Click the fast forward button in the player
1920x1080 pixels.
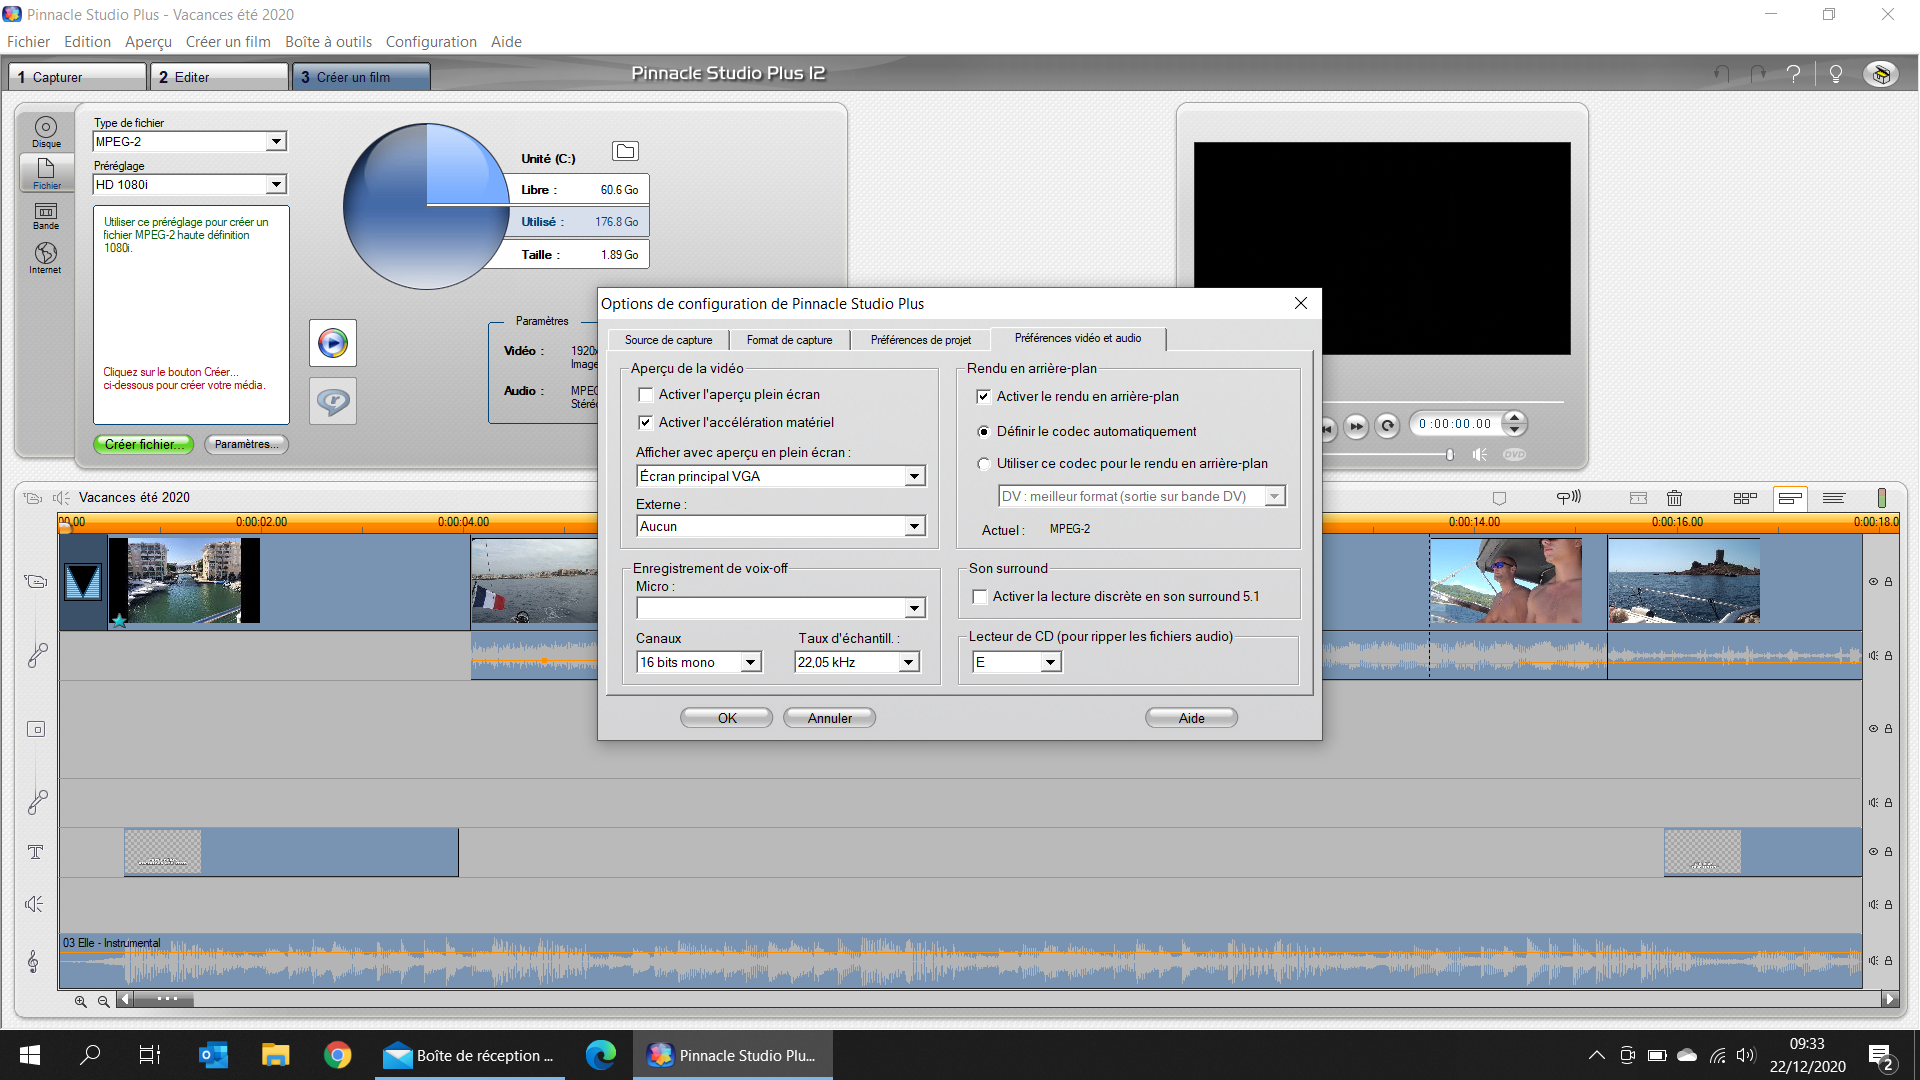click(1356, 426)
